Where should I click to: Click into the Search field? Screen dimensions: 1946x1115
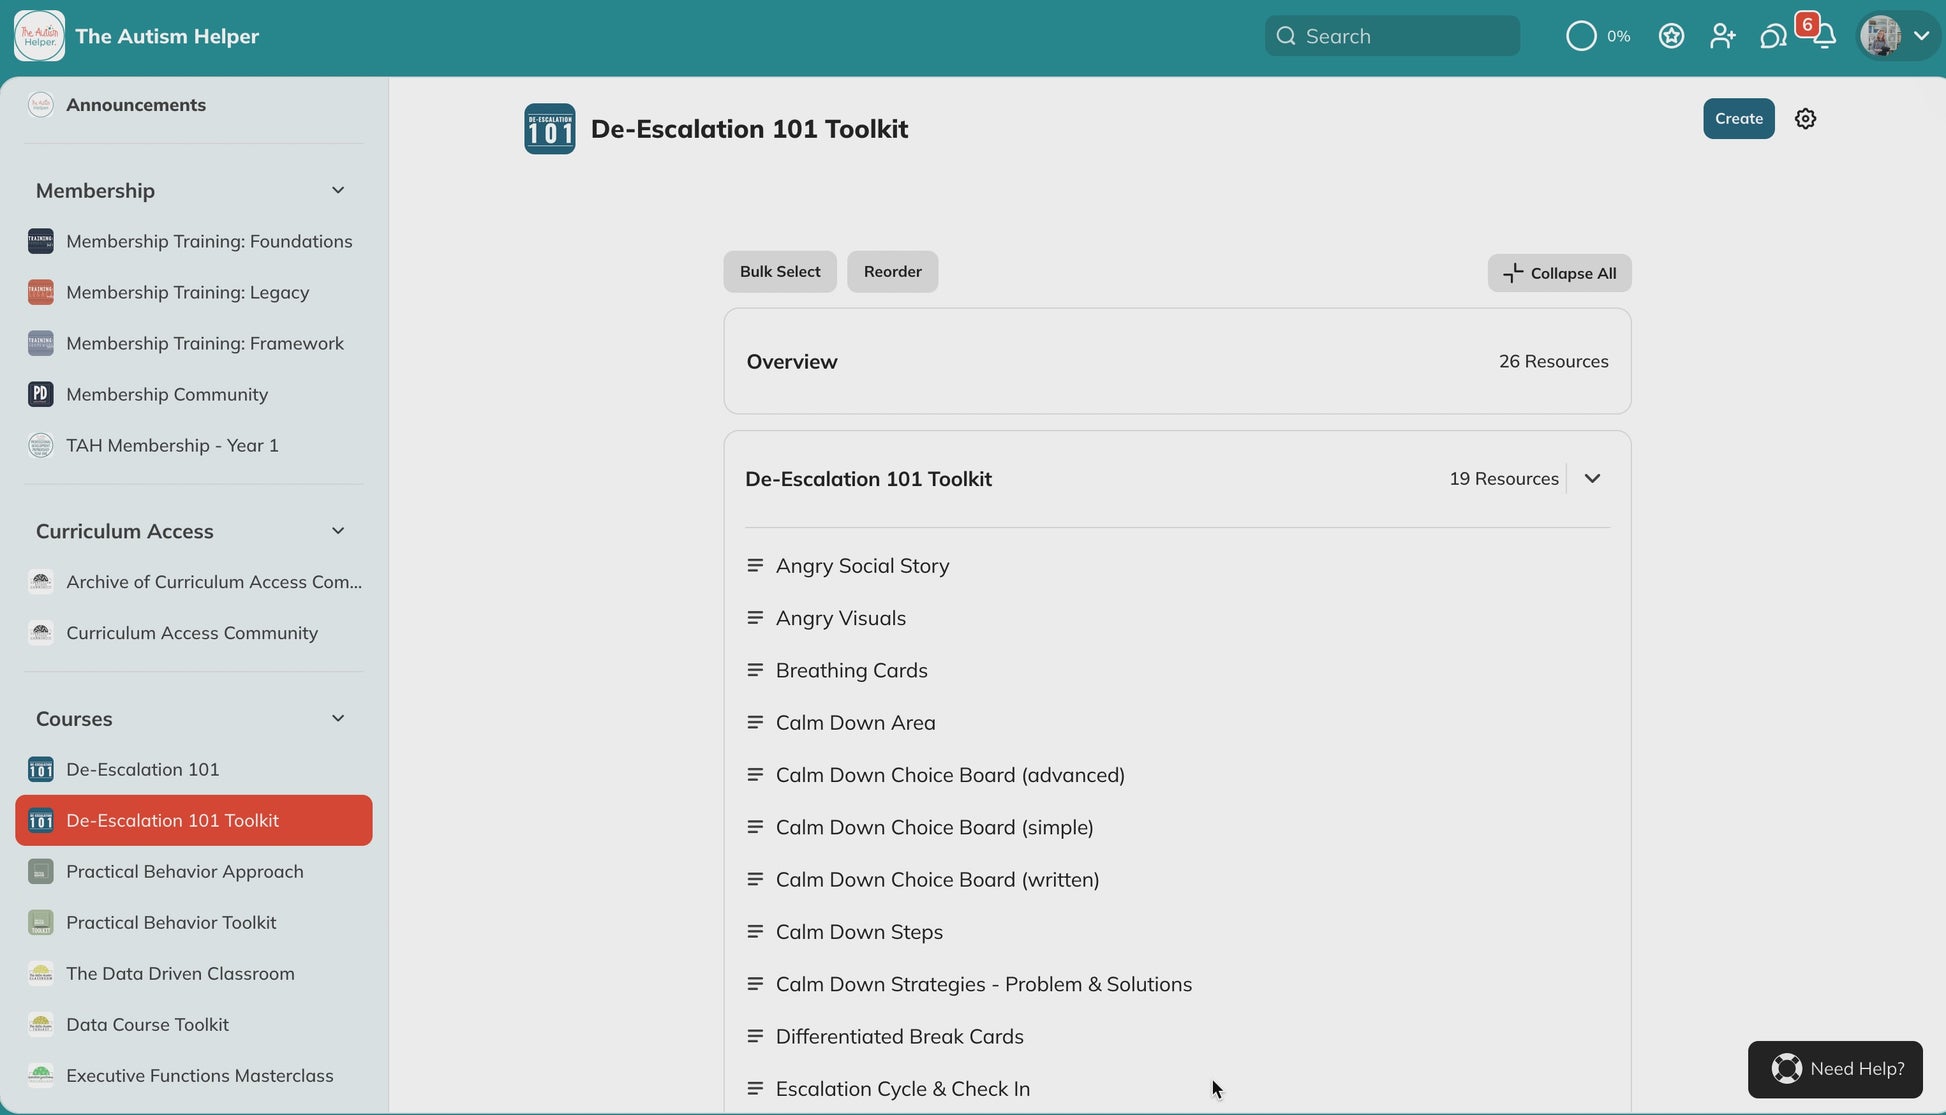point(1405,37)
